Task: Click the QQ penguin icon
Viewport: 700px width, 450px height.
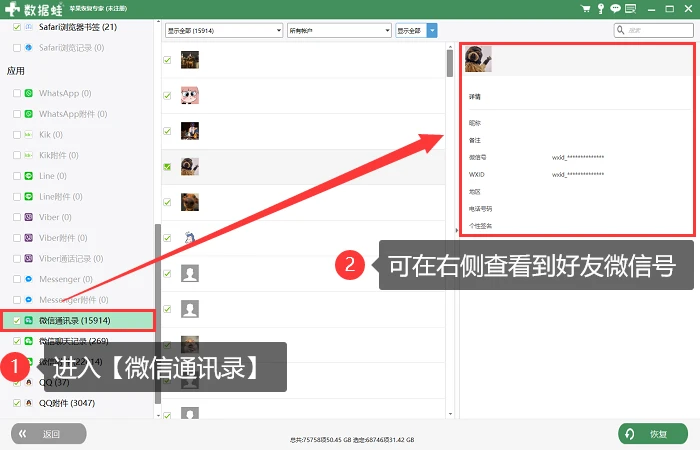Action: pos(29,382)
